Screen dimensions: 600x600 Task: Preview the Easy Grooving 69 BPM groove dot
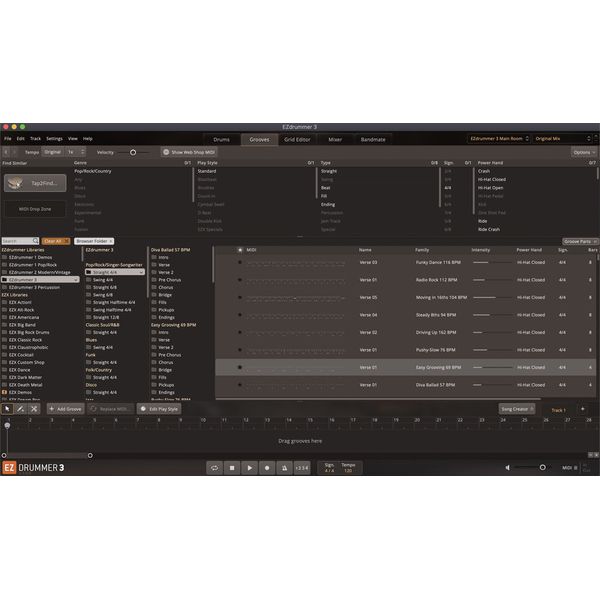click(x=240, y=367)
